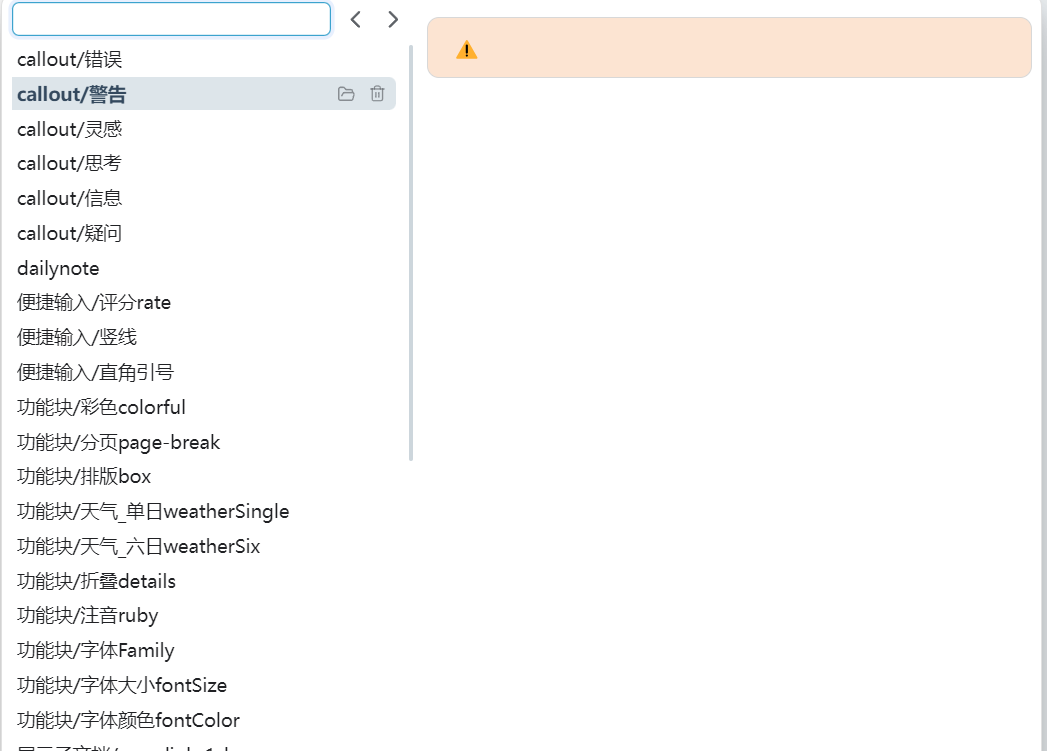
Task: Focus the template search box
Action: coord(171,19)
